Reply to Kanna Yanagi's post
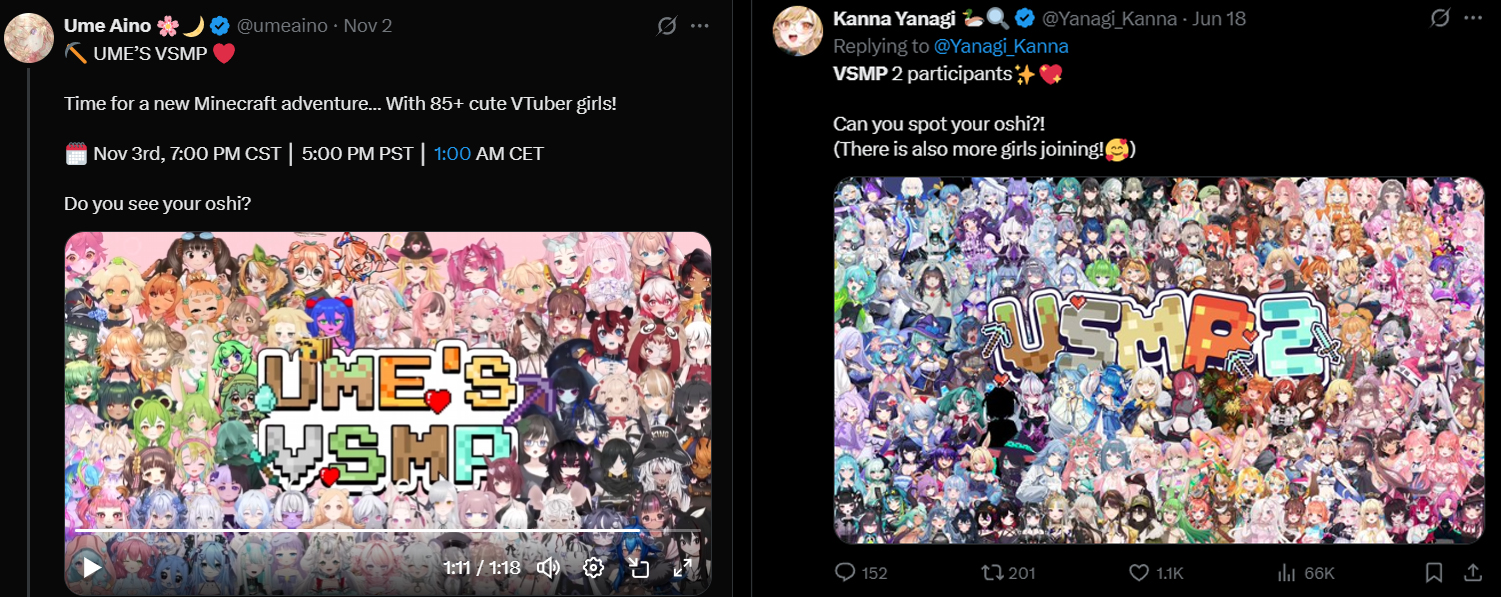1501x597 pixels. (x=860, y=573)
